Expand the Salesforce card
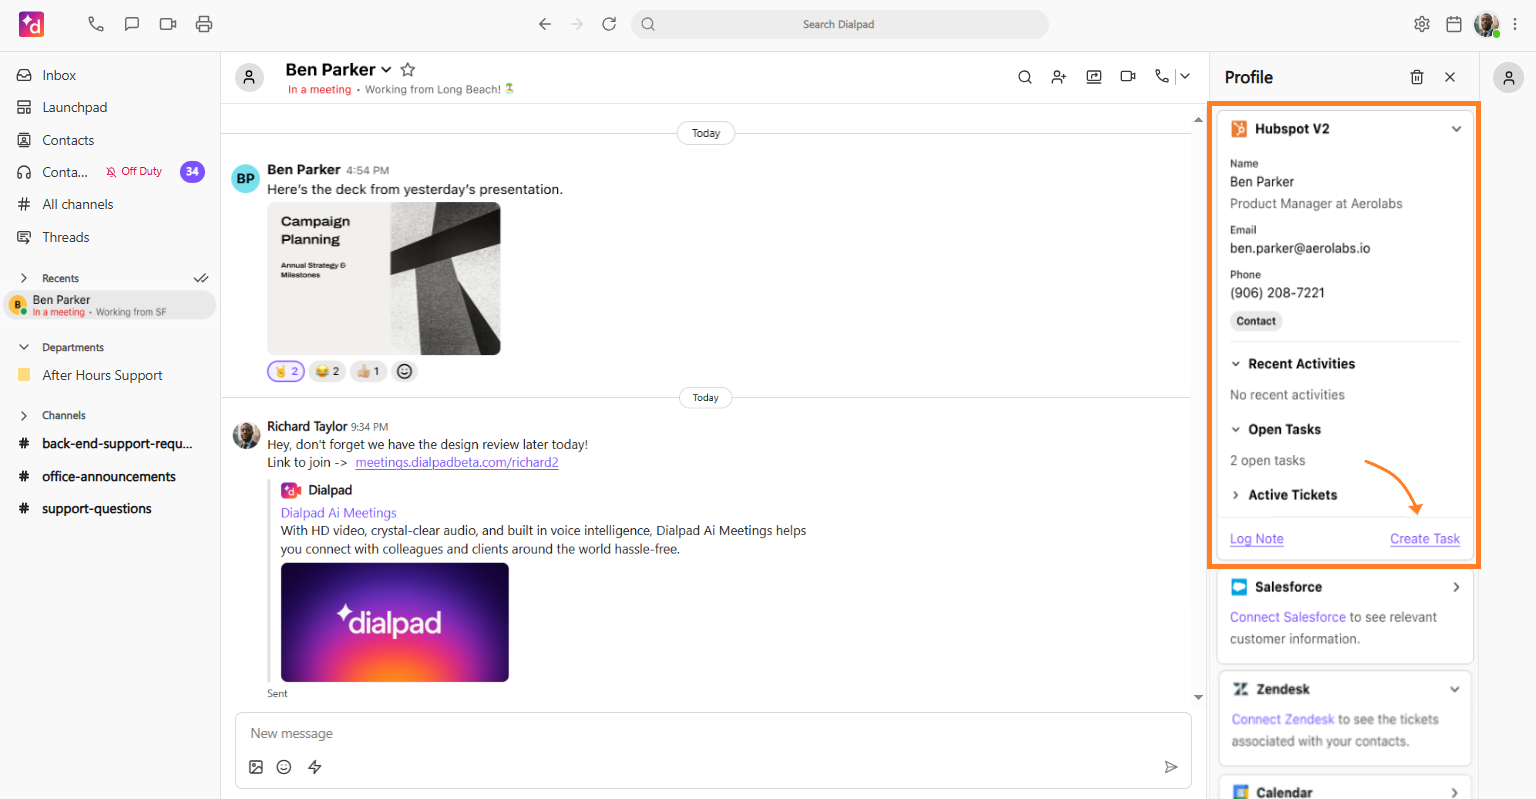 click(x=1456, y=587)
